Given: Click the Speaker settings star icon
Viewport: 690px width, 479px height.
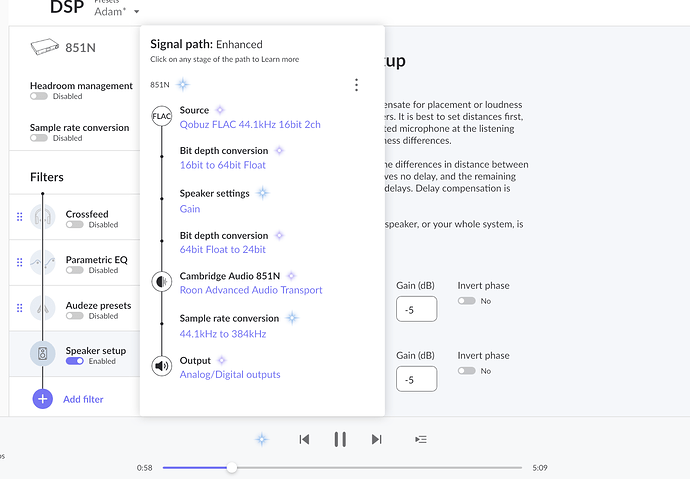Looking at the screenshot, I should 263,193.
